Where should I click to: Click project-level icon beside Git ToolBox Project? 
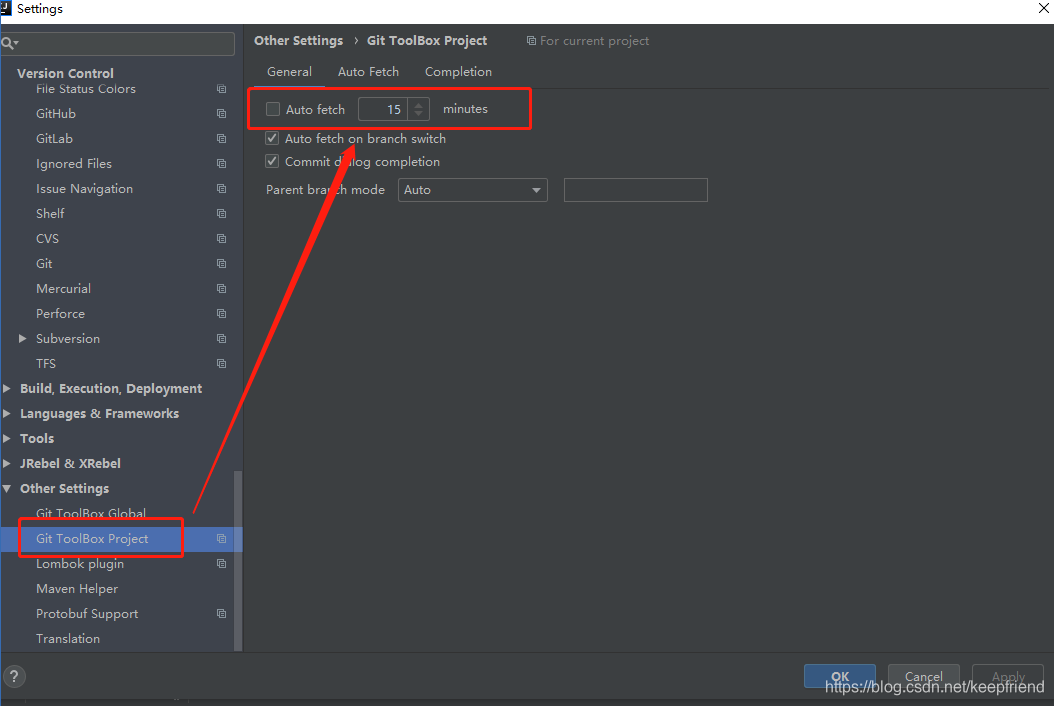click(x=221, y=539)
